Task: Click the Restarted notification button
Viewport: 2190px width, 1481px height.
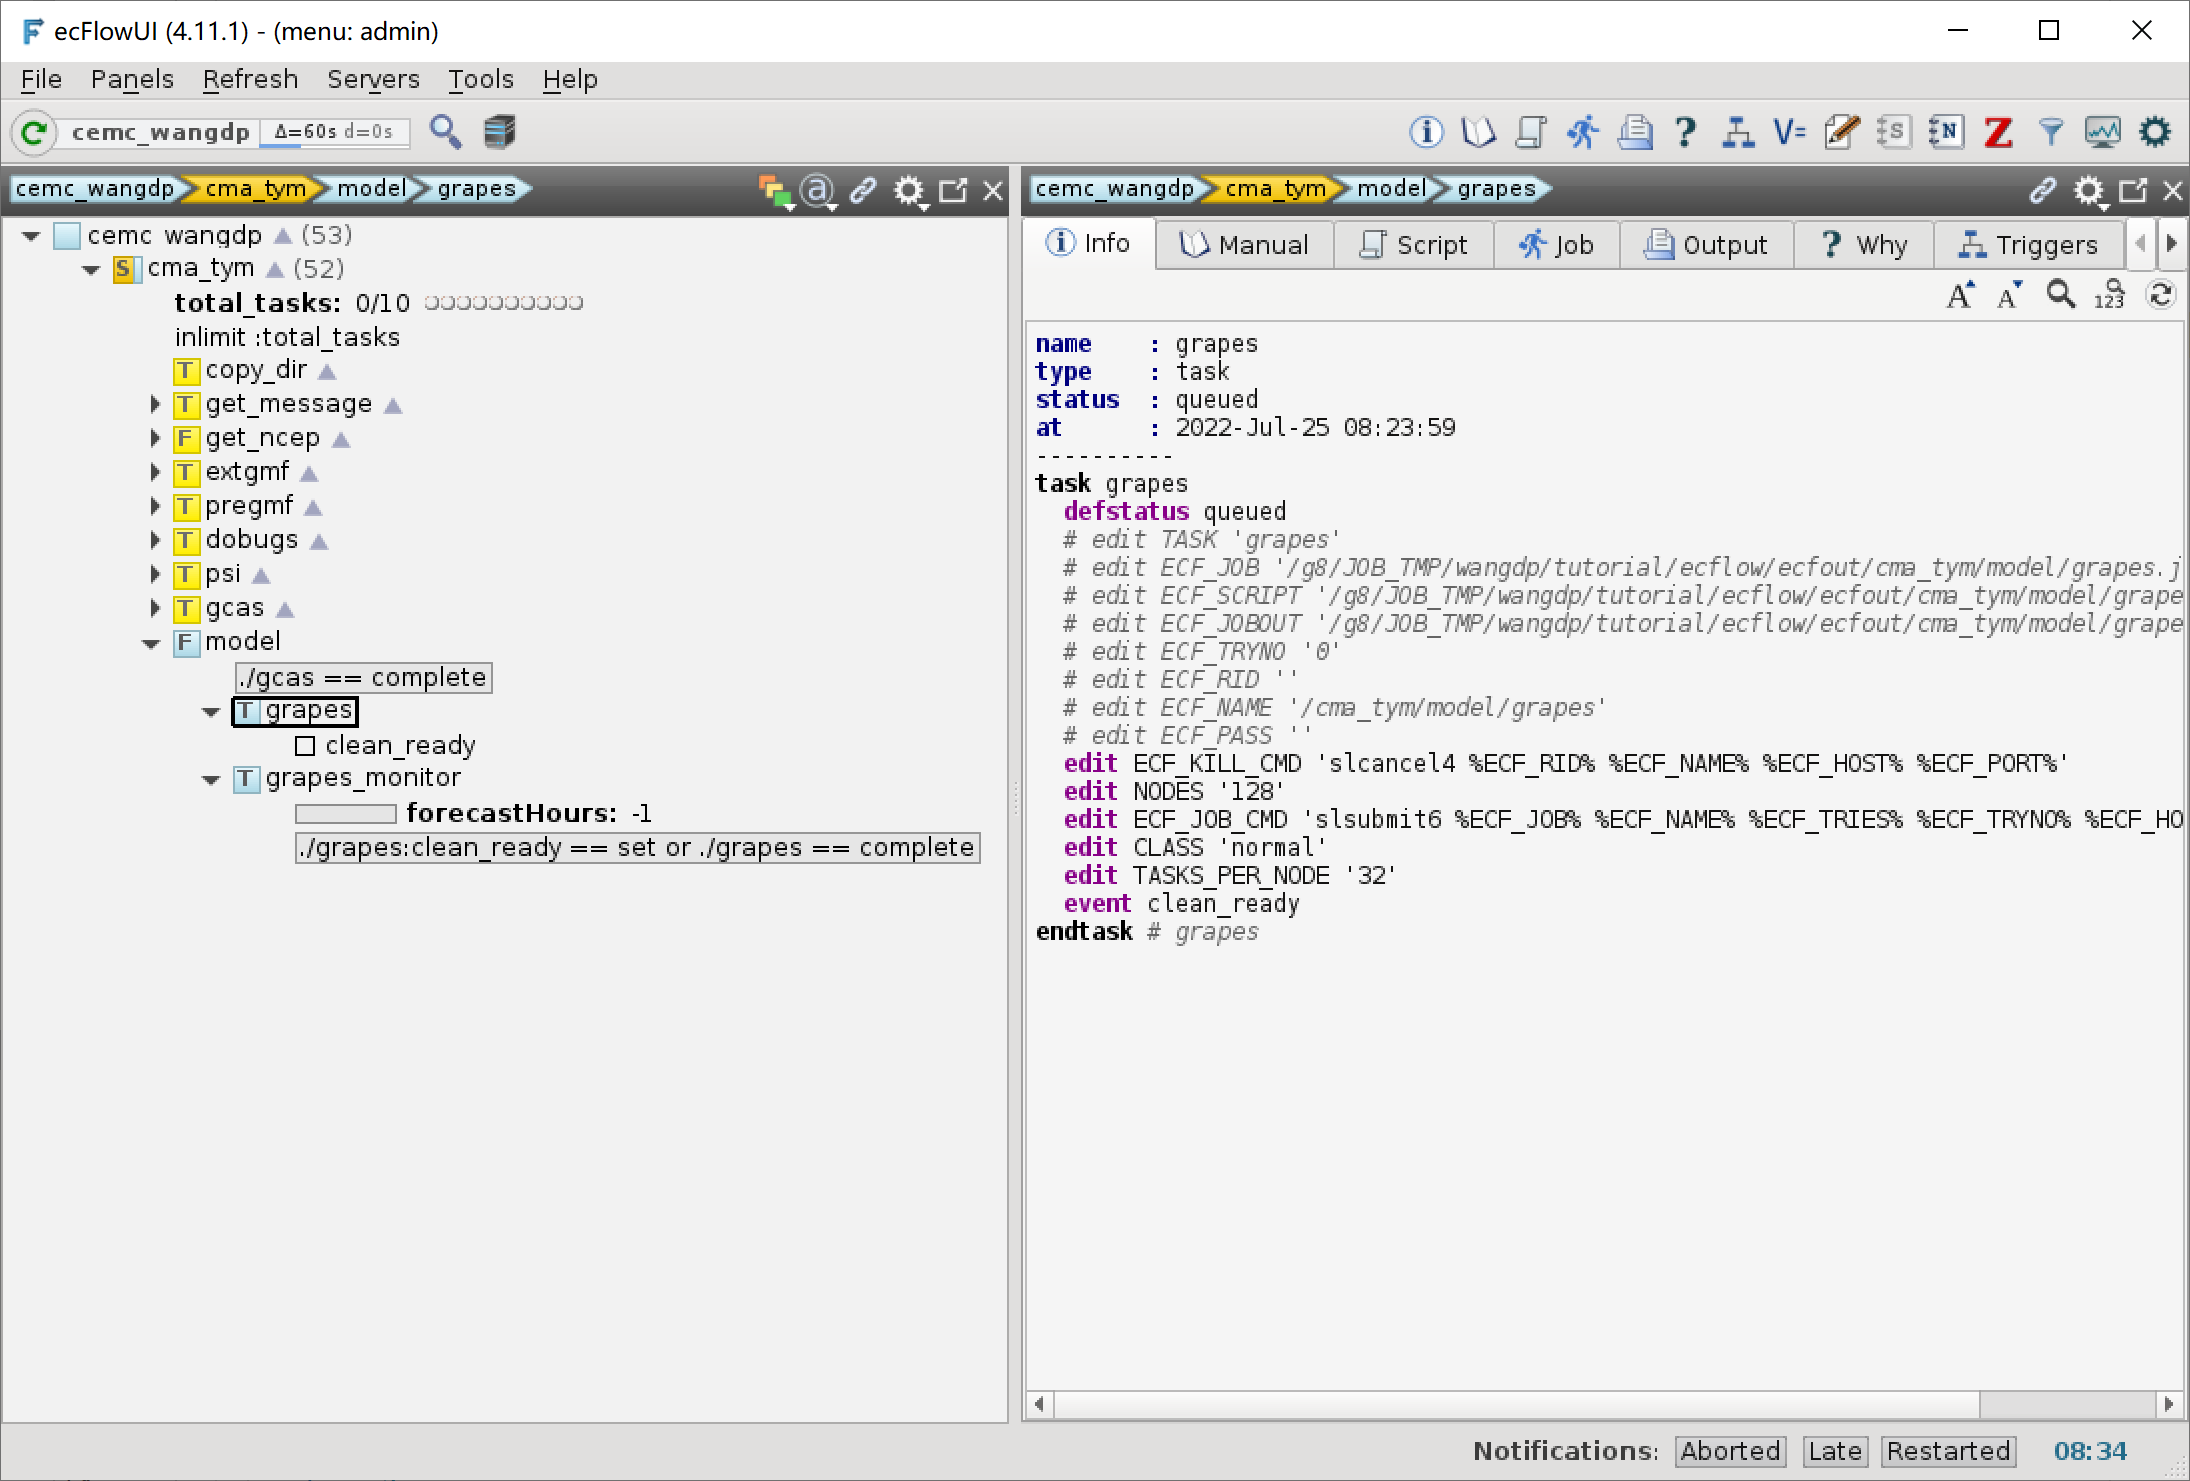Action: pyautogui.click(x=1948, y=1451)
